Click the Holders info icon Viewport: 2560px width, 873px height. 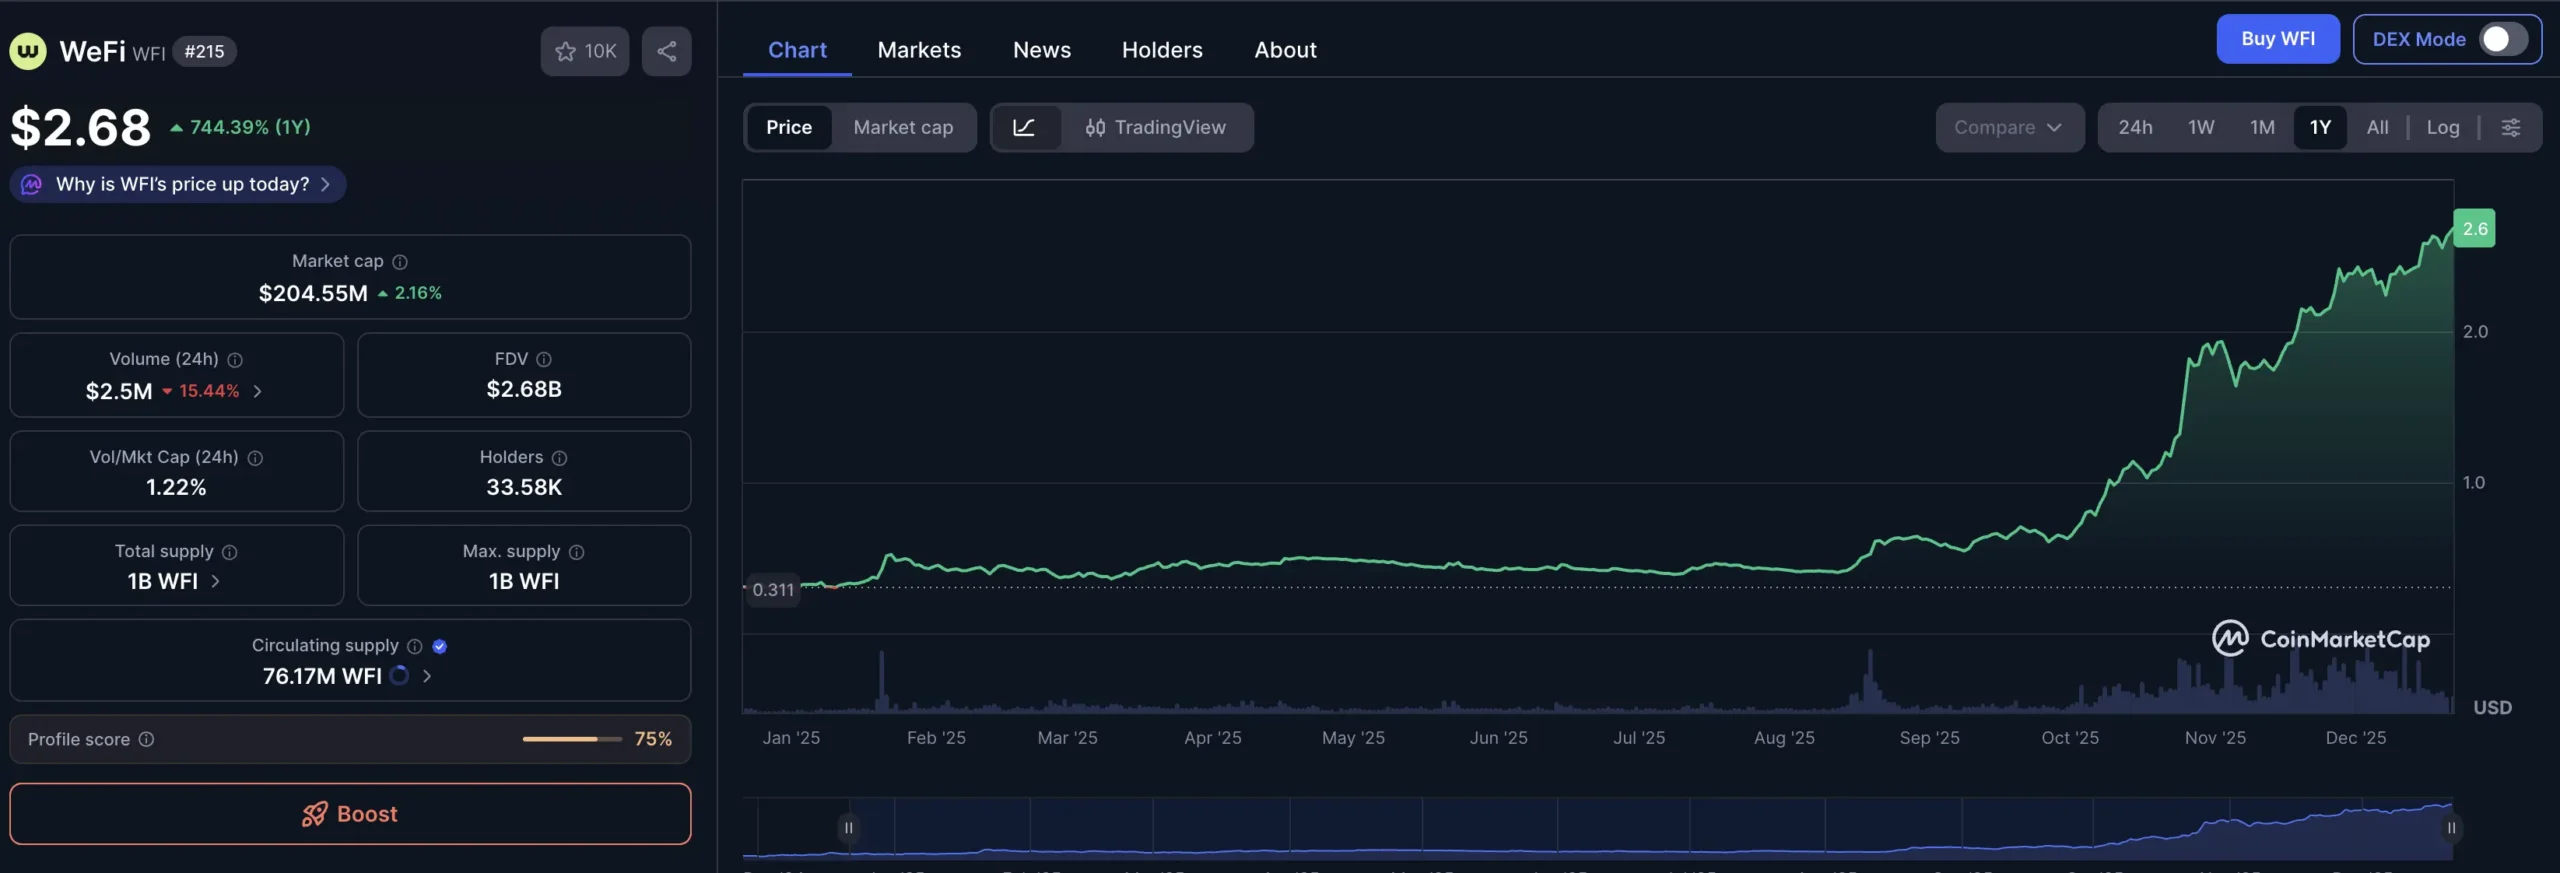560,458
